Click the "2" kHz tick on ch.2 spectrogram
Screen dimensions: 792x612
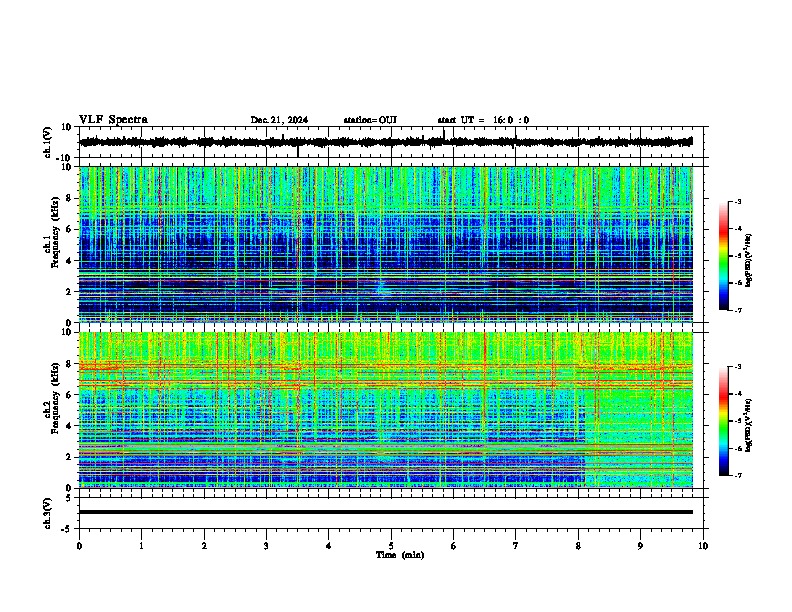tap(70, 457)
